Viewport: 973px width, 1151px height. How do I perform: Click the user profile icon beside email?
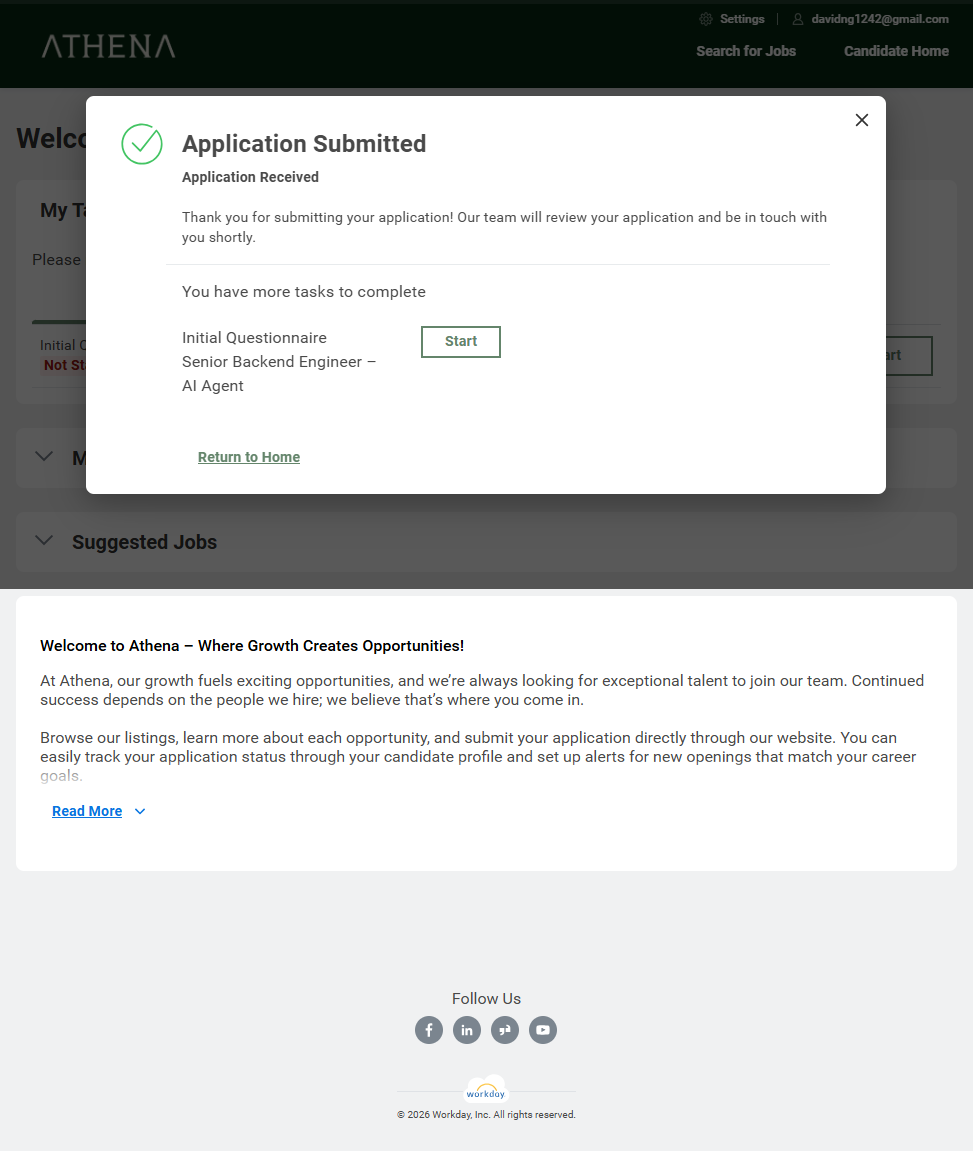(798, 19)
